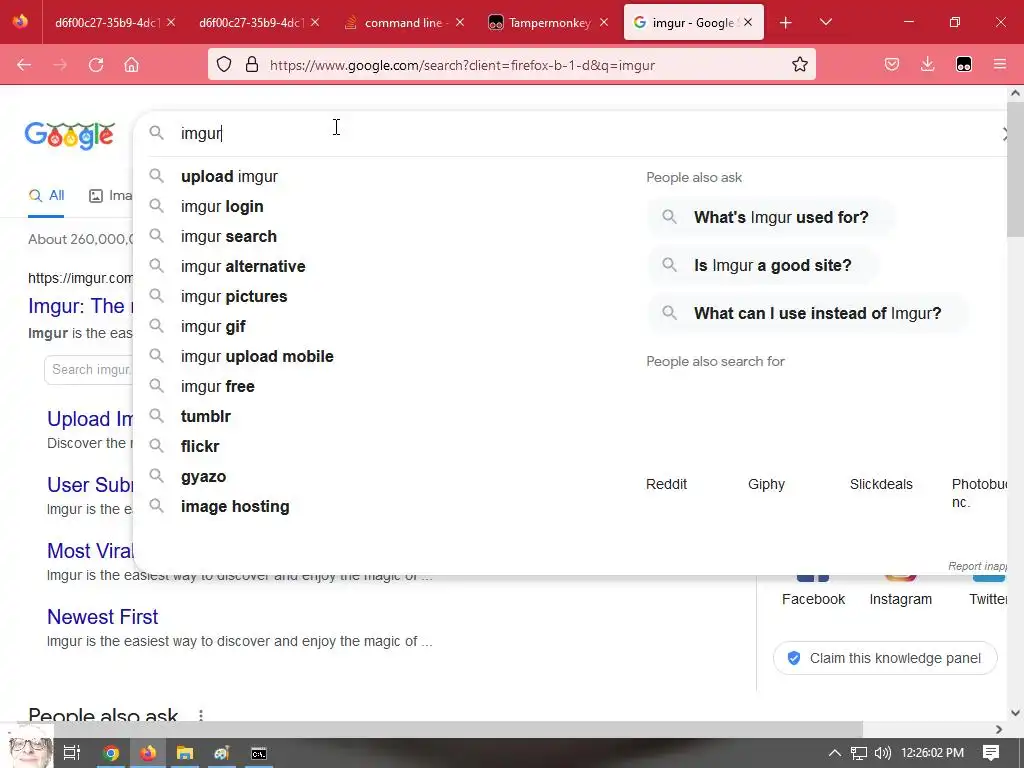Click the address bar URL

point(462,65)
